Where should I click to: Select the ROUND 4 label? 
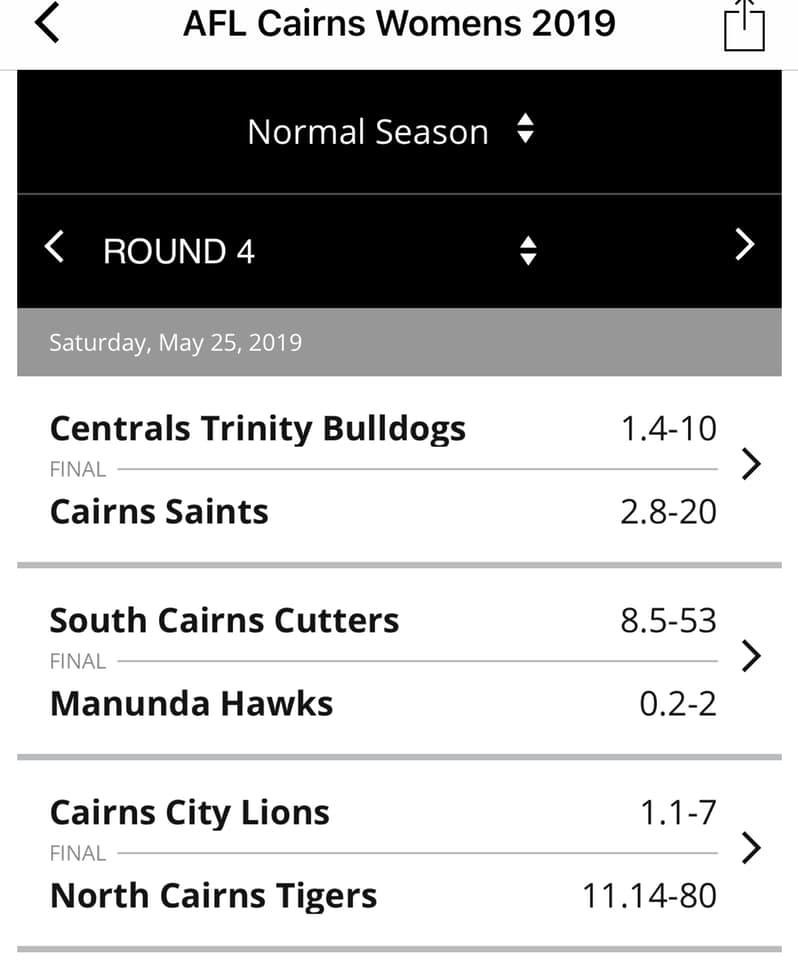[x=179, y=251]
